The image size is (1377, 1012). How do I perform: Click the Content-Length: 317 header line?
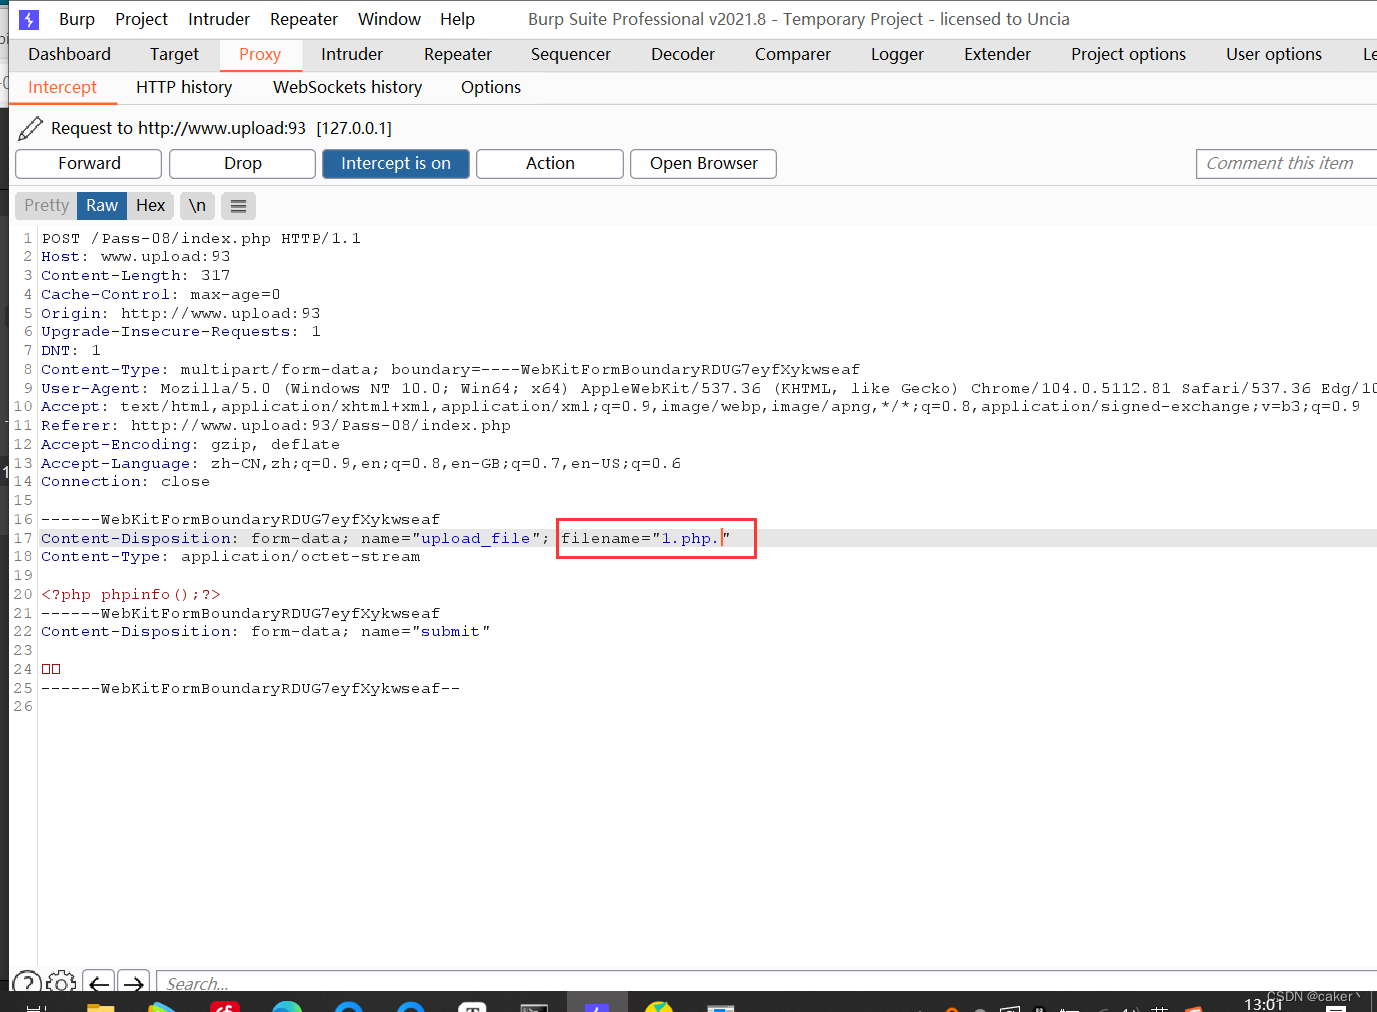(x=136, y=276)
